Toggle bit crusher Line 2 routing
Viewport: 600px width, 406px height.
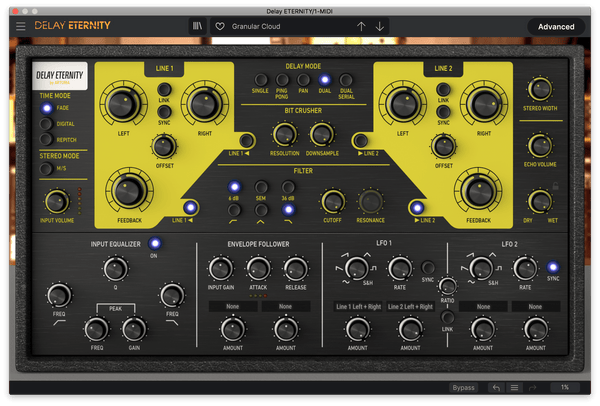point(360,140)
